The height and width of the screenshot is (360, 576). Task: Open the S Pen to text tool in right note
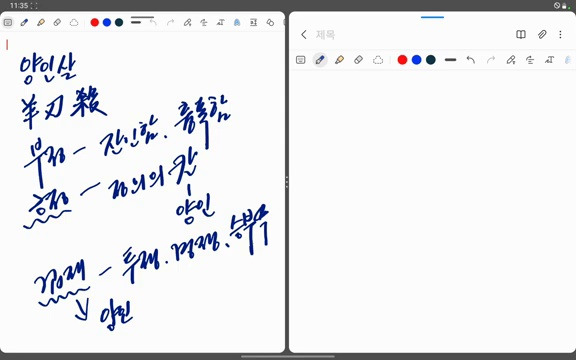pos(511,60)
